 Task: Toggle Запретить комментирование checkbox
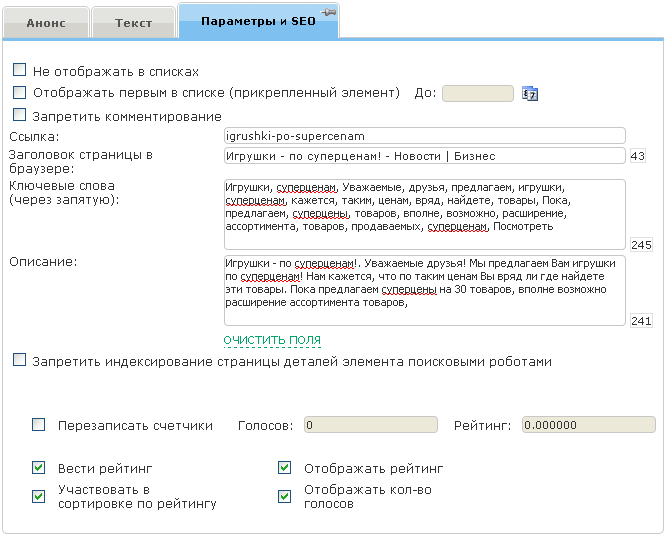coord(20,115)
